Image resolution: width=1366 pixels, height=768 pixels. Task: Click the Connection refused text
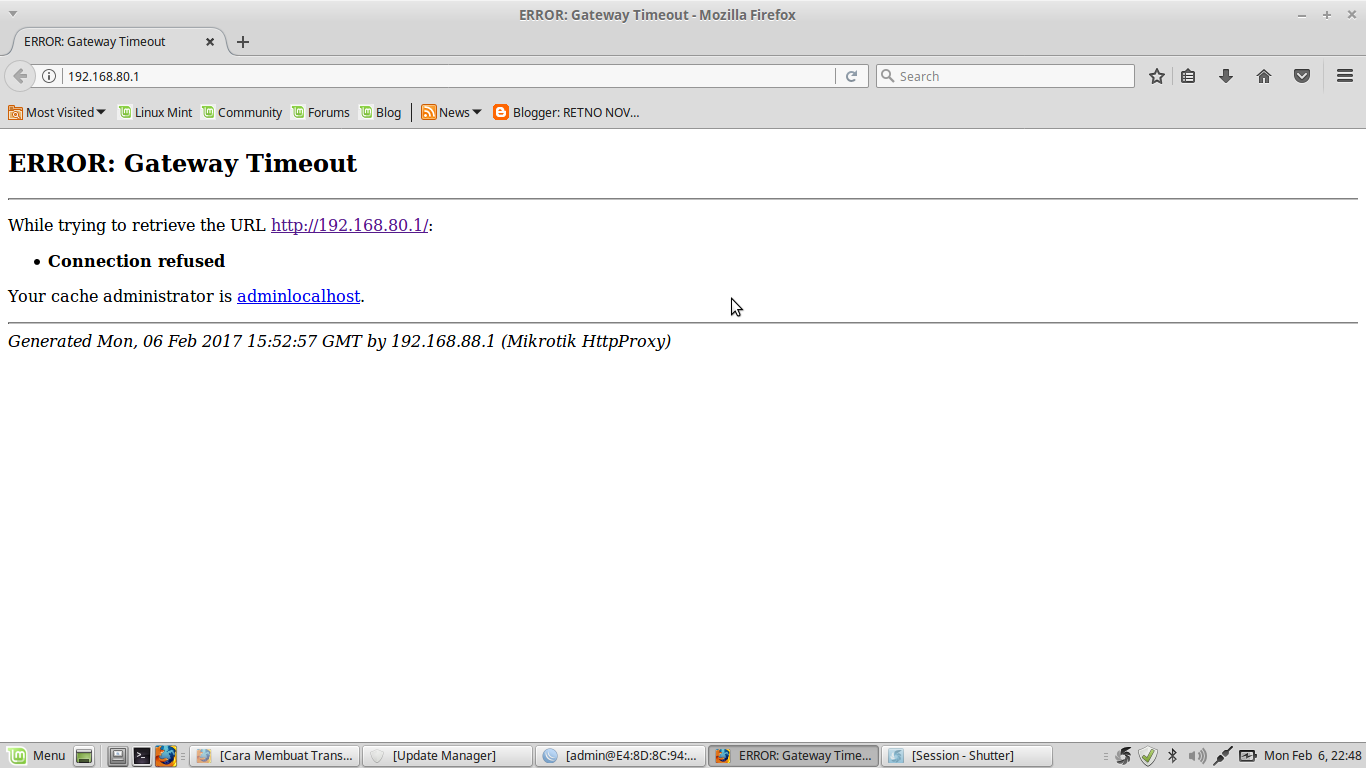coord(136,261)
